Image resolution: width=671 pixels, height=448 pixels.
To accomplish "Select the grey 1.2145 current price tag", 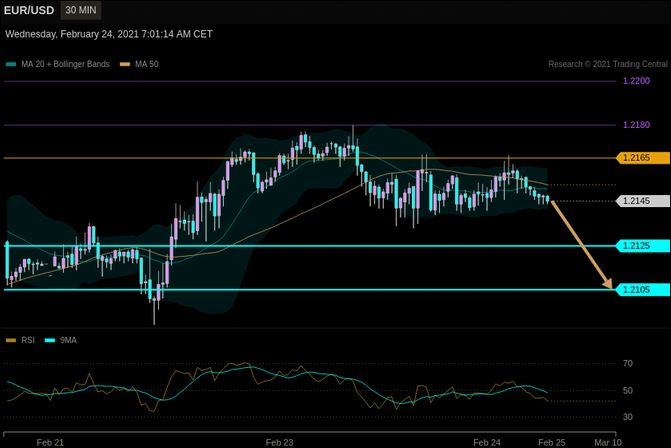I will 643,201.
